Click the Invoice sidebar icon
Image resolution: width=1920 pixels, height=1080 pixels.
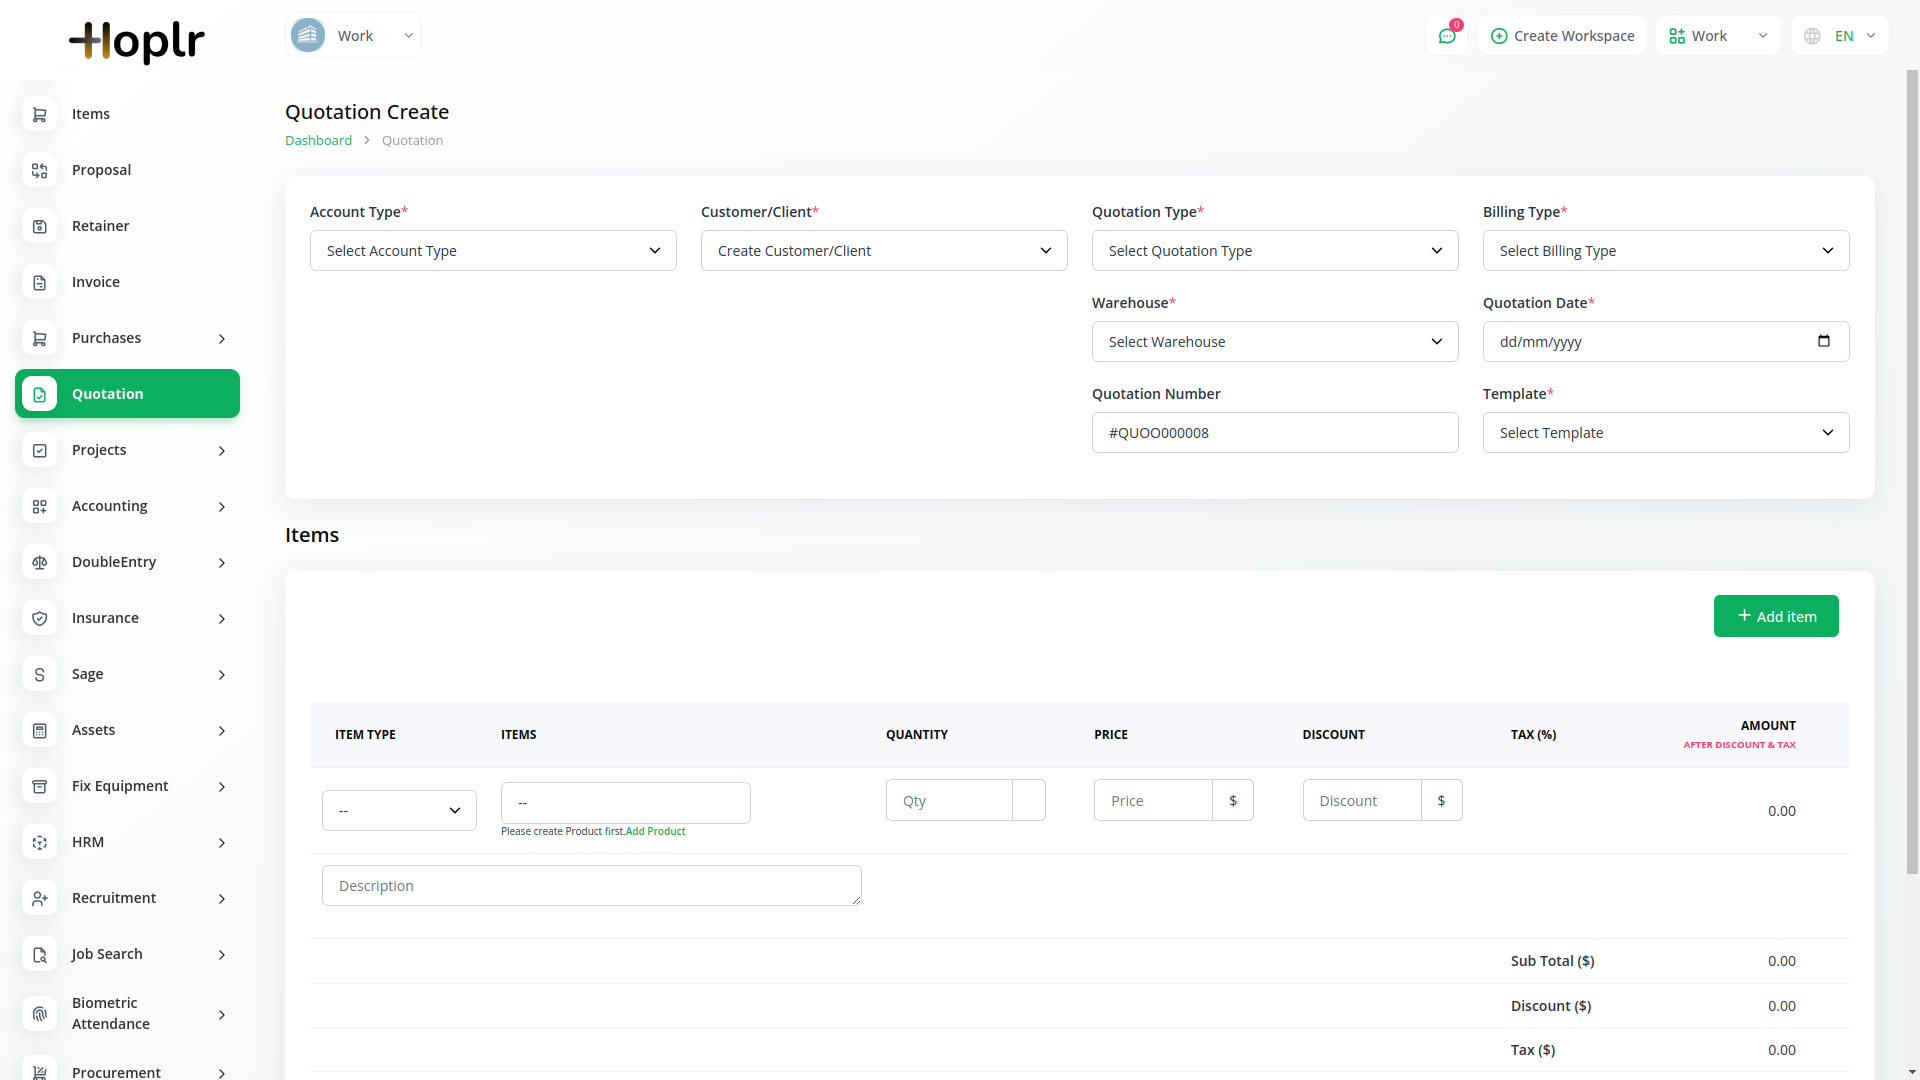39,282
